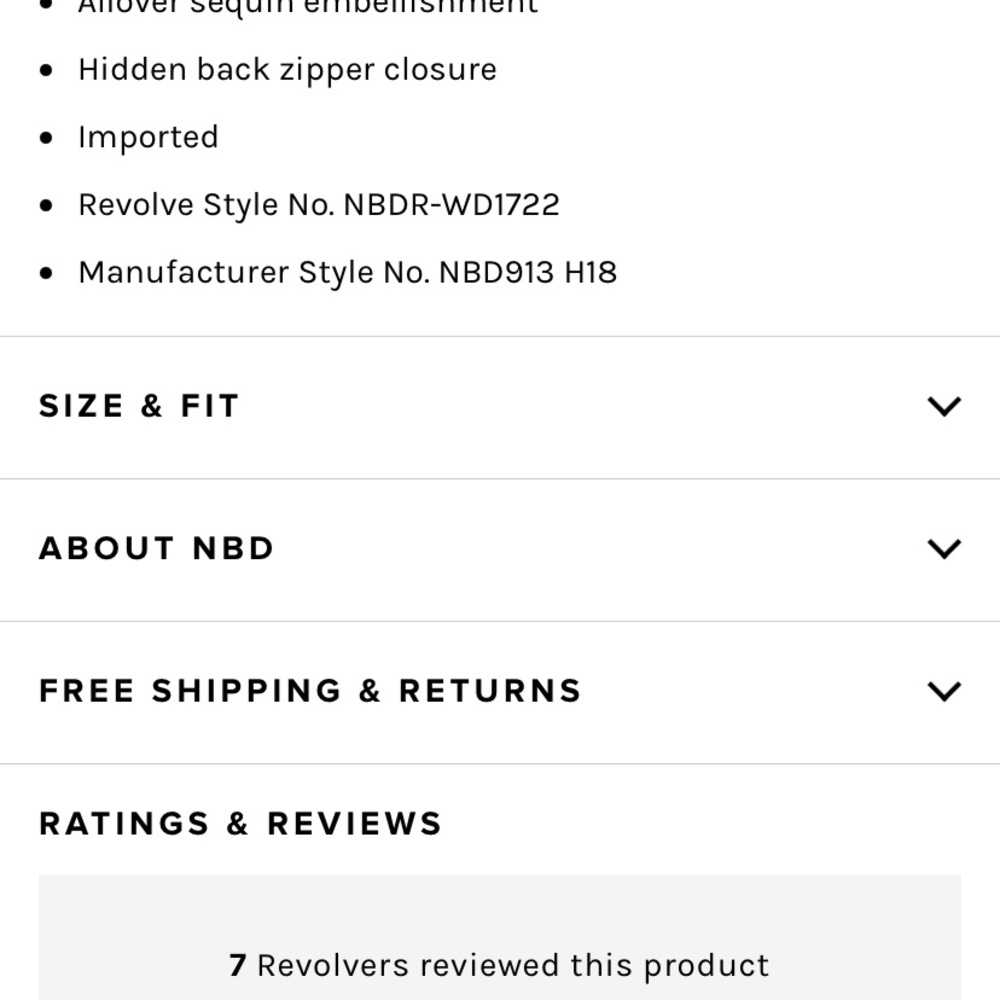Open Free Shipping & Returns chevron arrow
The height and width of the screenshot is (1000, 1000).
(944, 691)
